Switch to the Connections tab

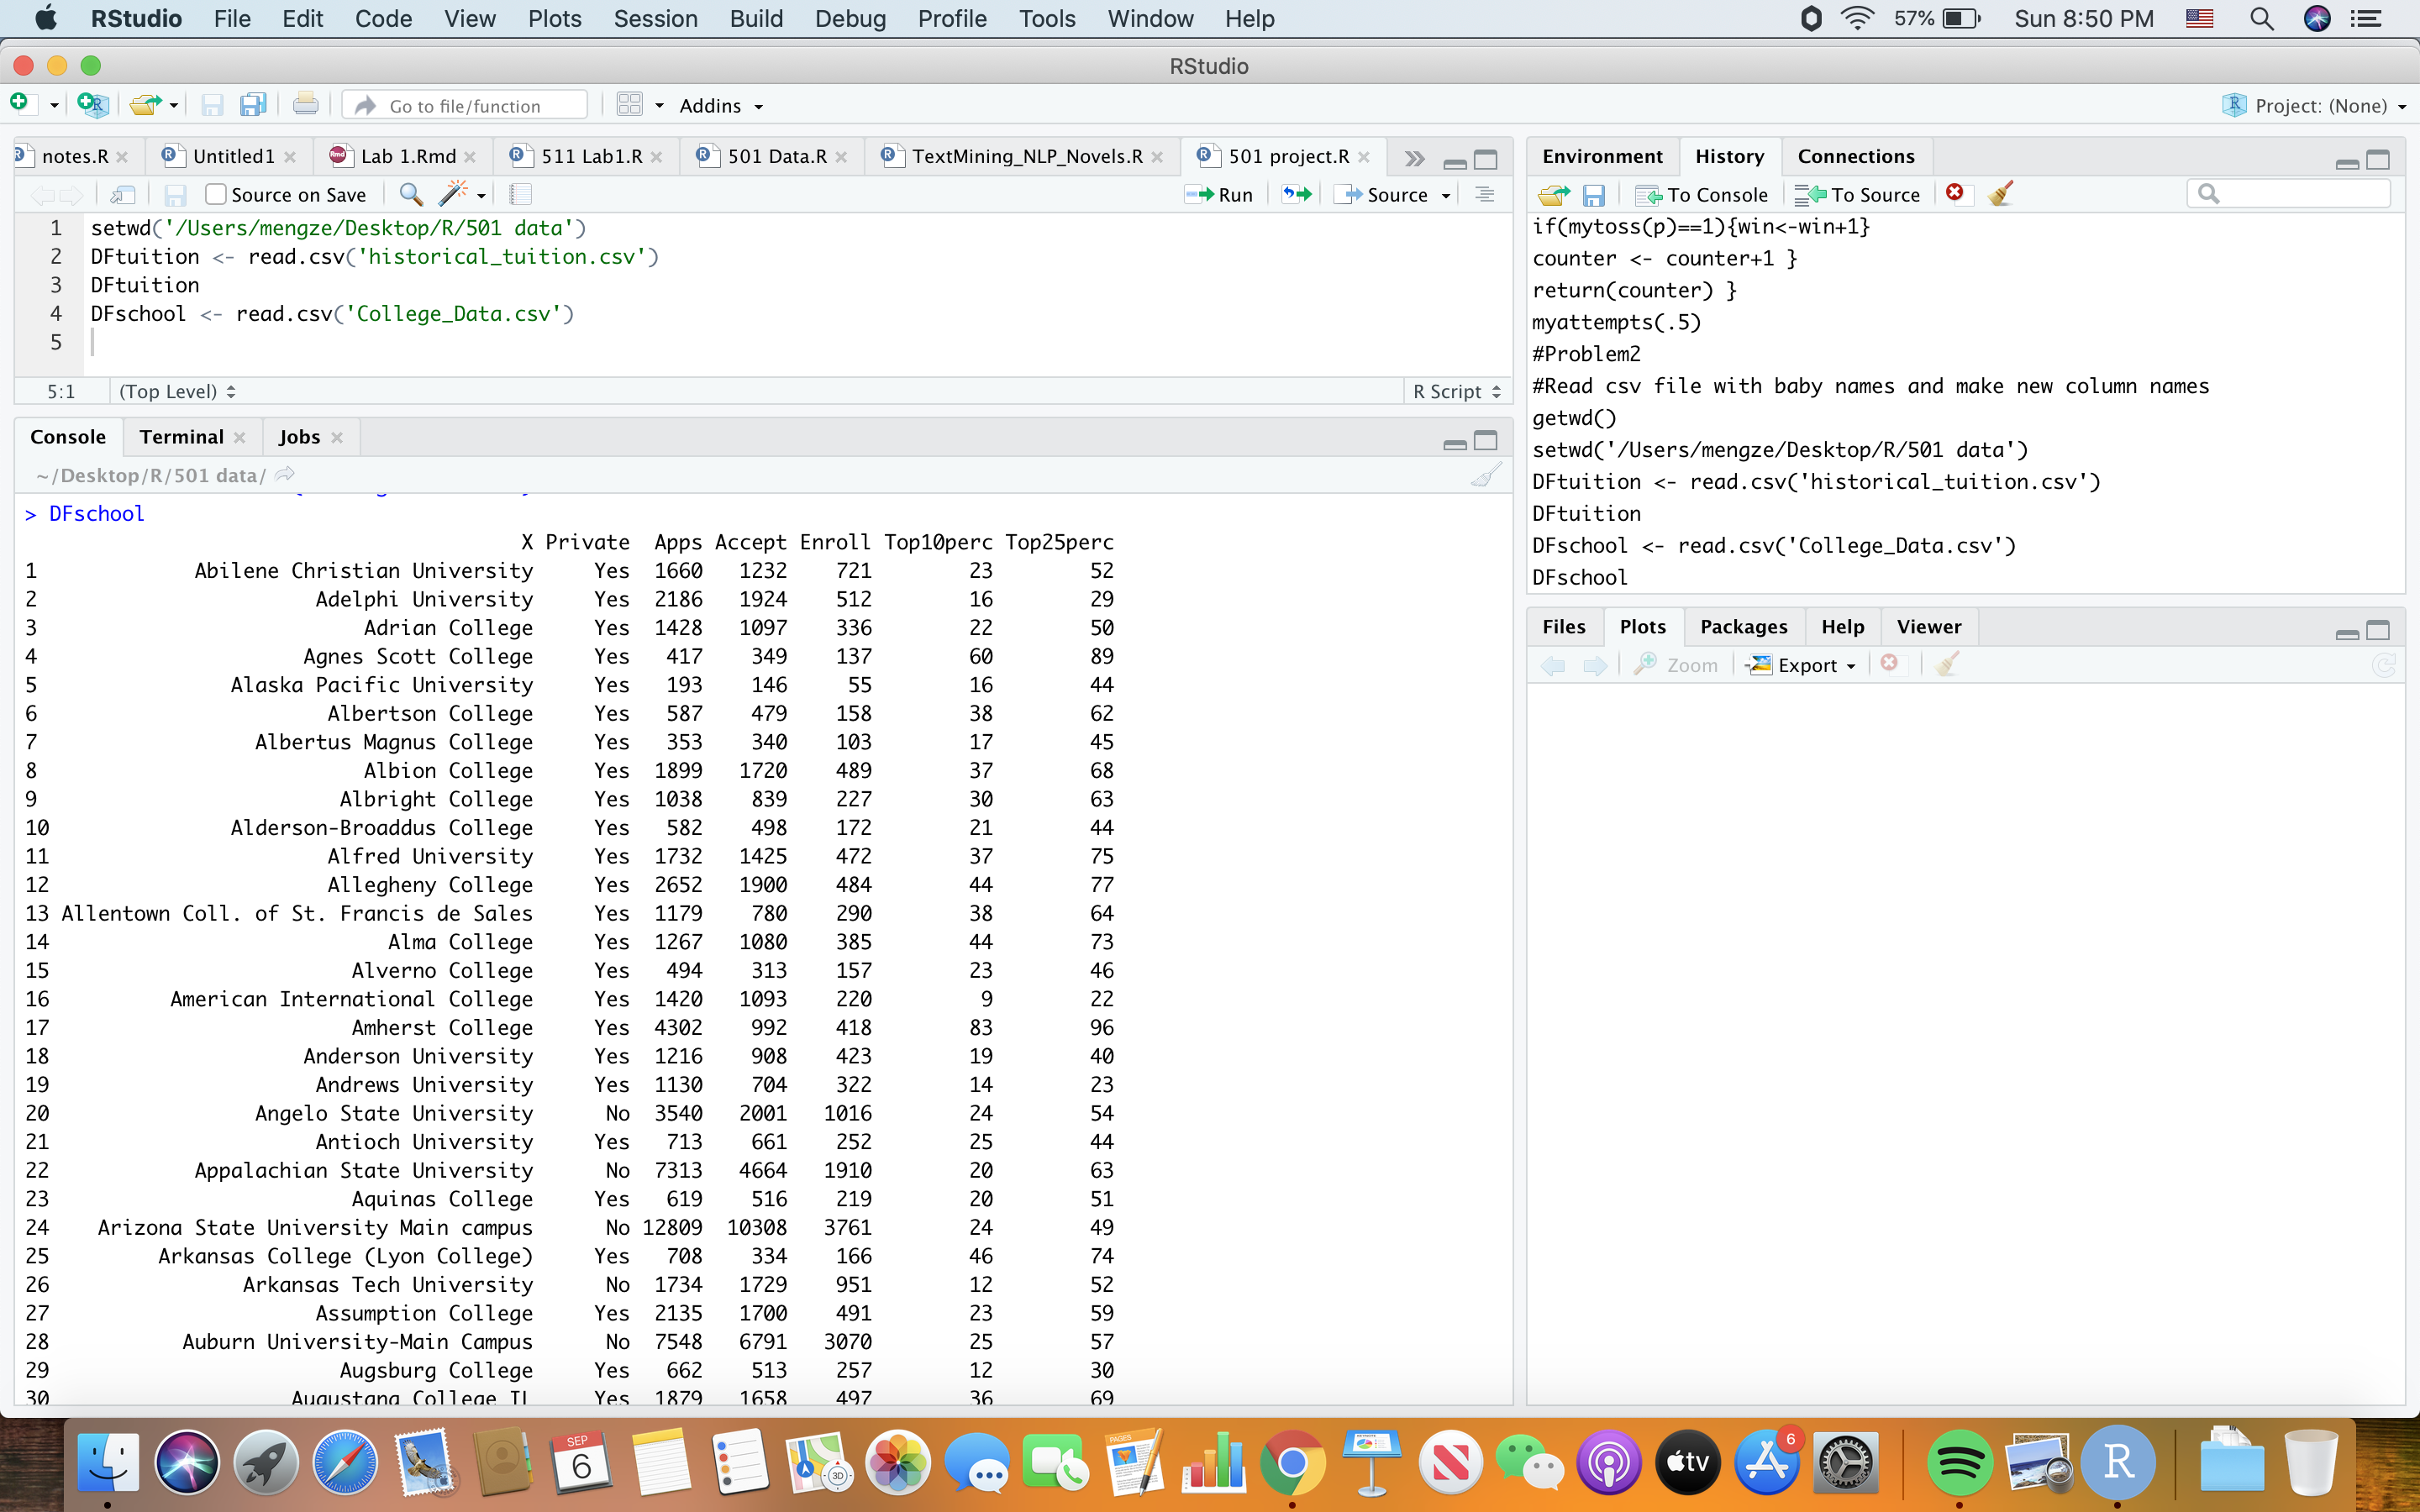pyautogui.click(x=1856, y=156)
